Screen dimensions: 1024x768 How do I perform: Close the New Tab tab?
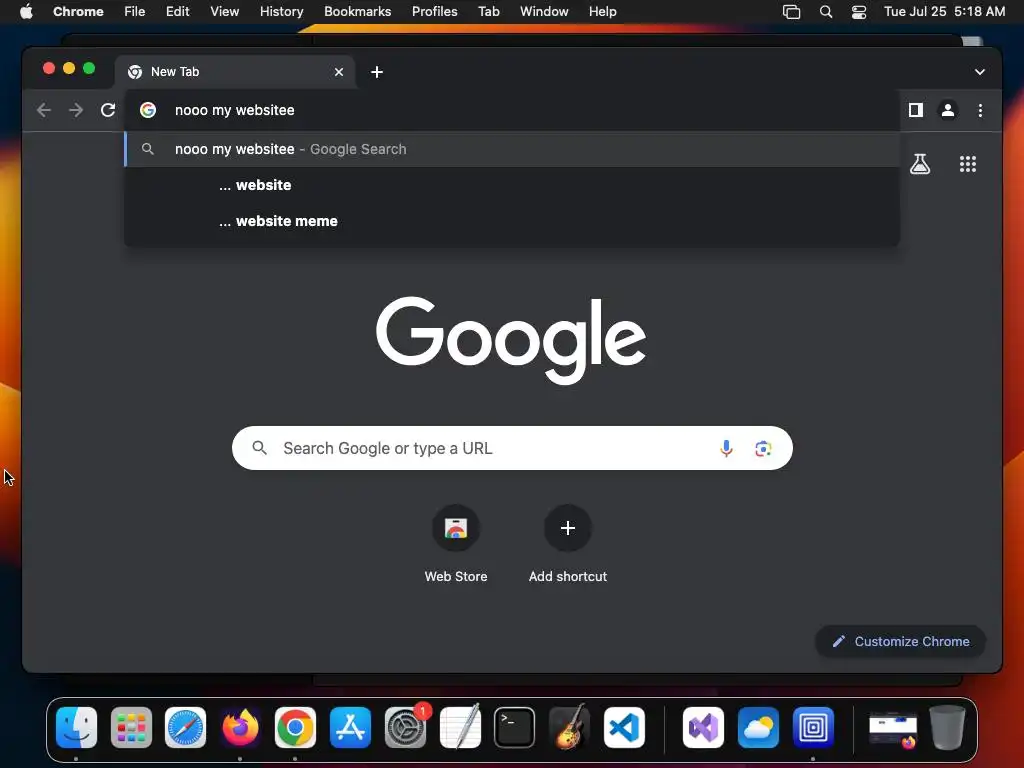pyautogui.click(x=339, y=72)
